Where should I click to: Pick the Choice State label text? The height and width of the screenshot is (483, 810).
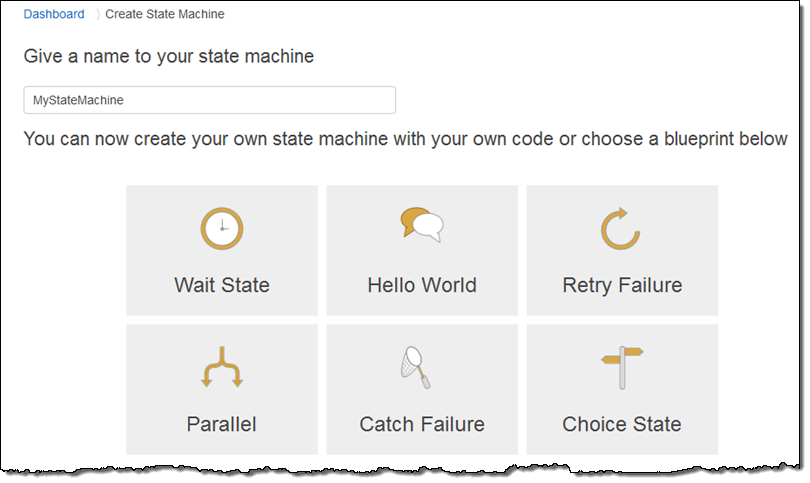coord(621,424)
